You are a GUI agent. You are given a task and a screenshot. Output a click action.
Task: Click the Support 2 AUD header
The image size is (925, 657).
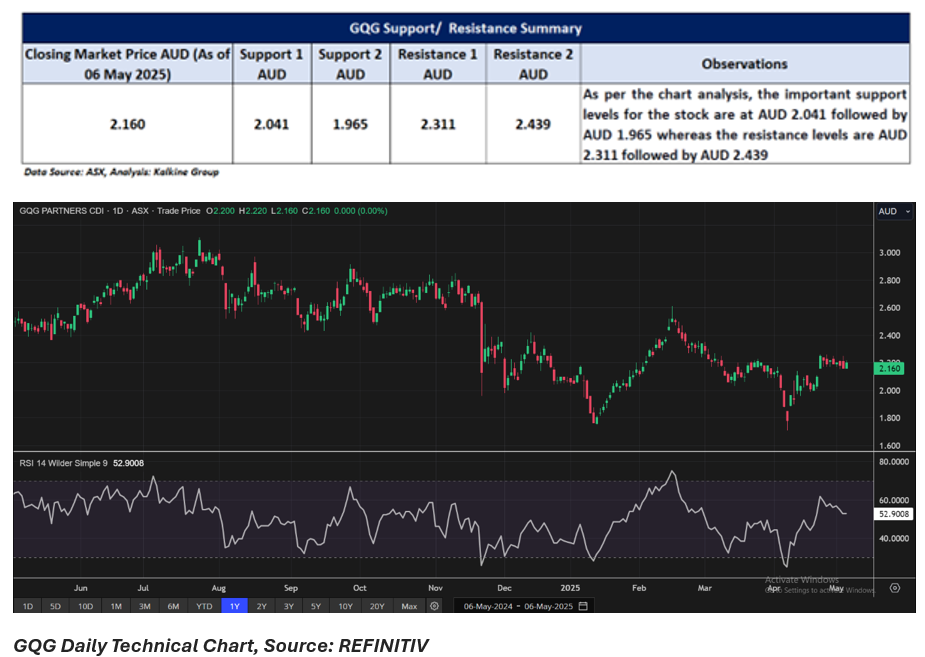coord(350,64)
